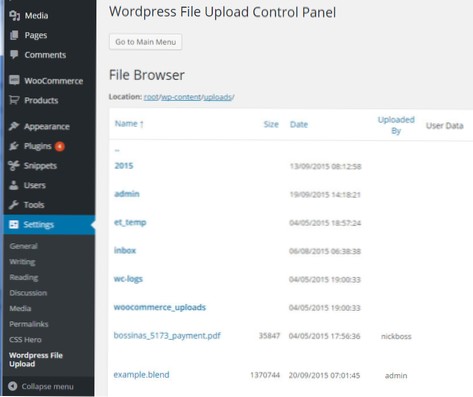Click the Settings sliders icon

click(x=14, y=224)
